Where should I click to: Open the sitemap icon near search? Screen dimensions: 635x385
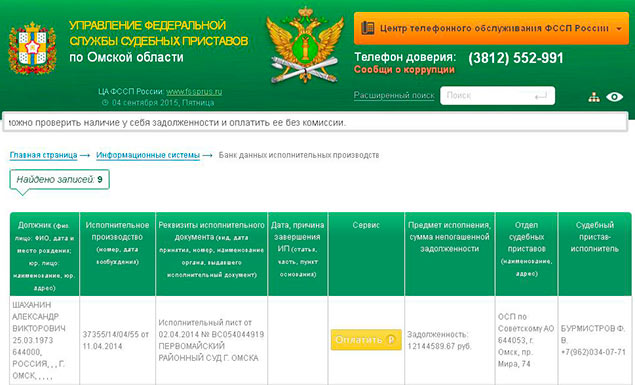(x=594, y=97)
